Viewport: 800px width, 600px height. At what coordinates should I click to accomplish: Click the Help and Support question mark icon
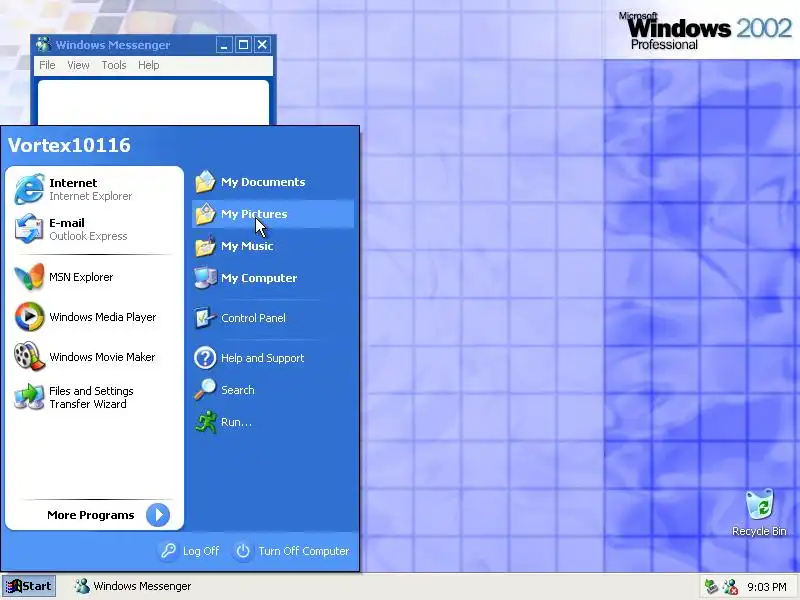pos(205,358)
